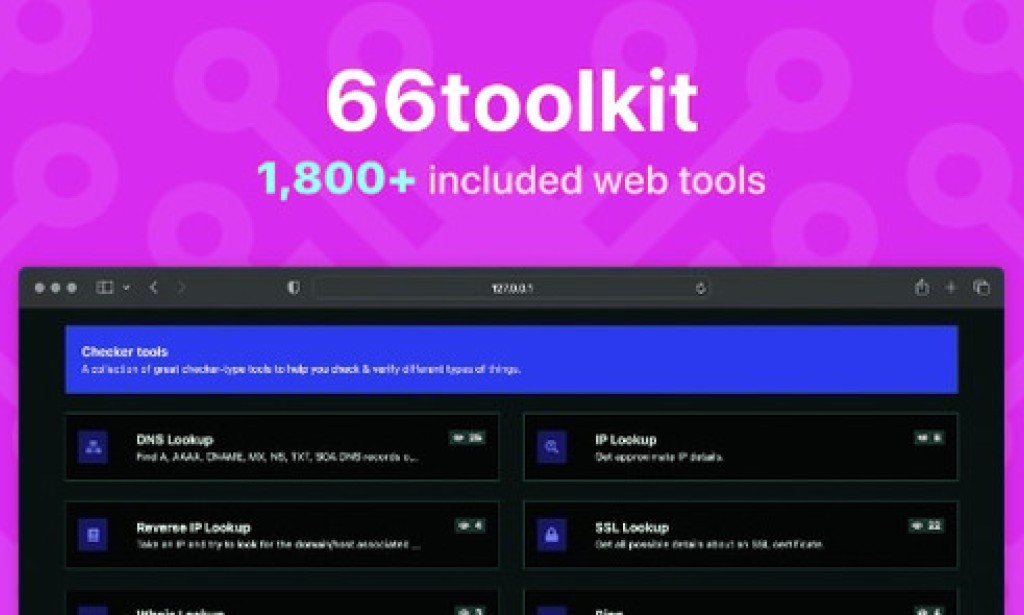Click the privacy shield icon beside address bar
The image size is (1024, 615).
pyautogui.click(x=294, y=287)
